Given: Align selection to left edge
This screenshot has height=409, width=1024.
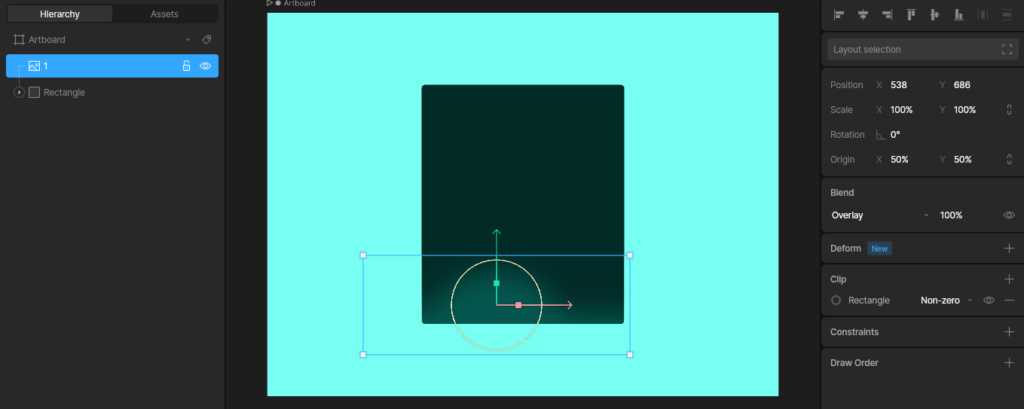Looking at the screenshot, I should click(839, 15).
